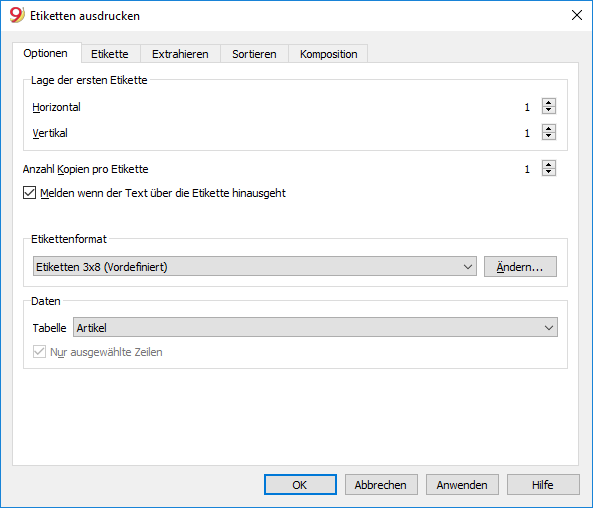This screenshot has width=593, height=508.
Task: Uncheck Melden wenn der Text hinausgeht
Action: 29,193
